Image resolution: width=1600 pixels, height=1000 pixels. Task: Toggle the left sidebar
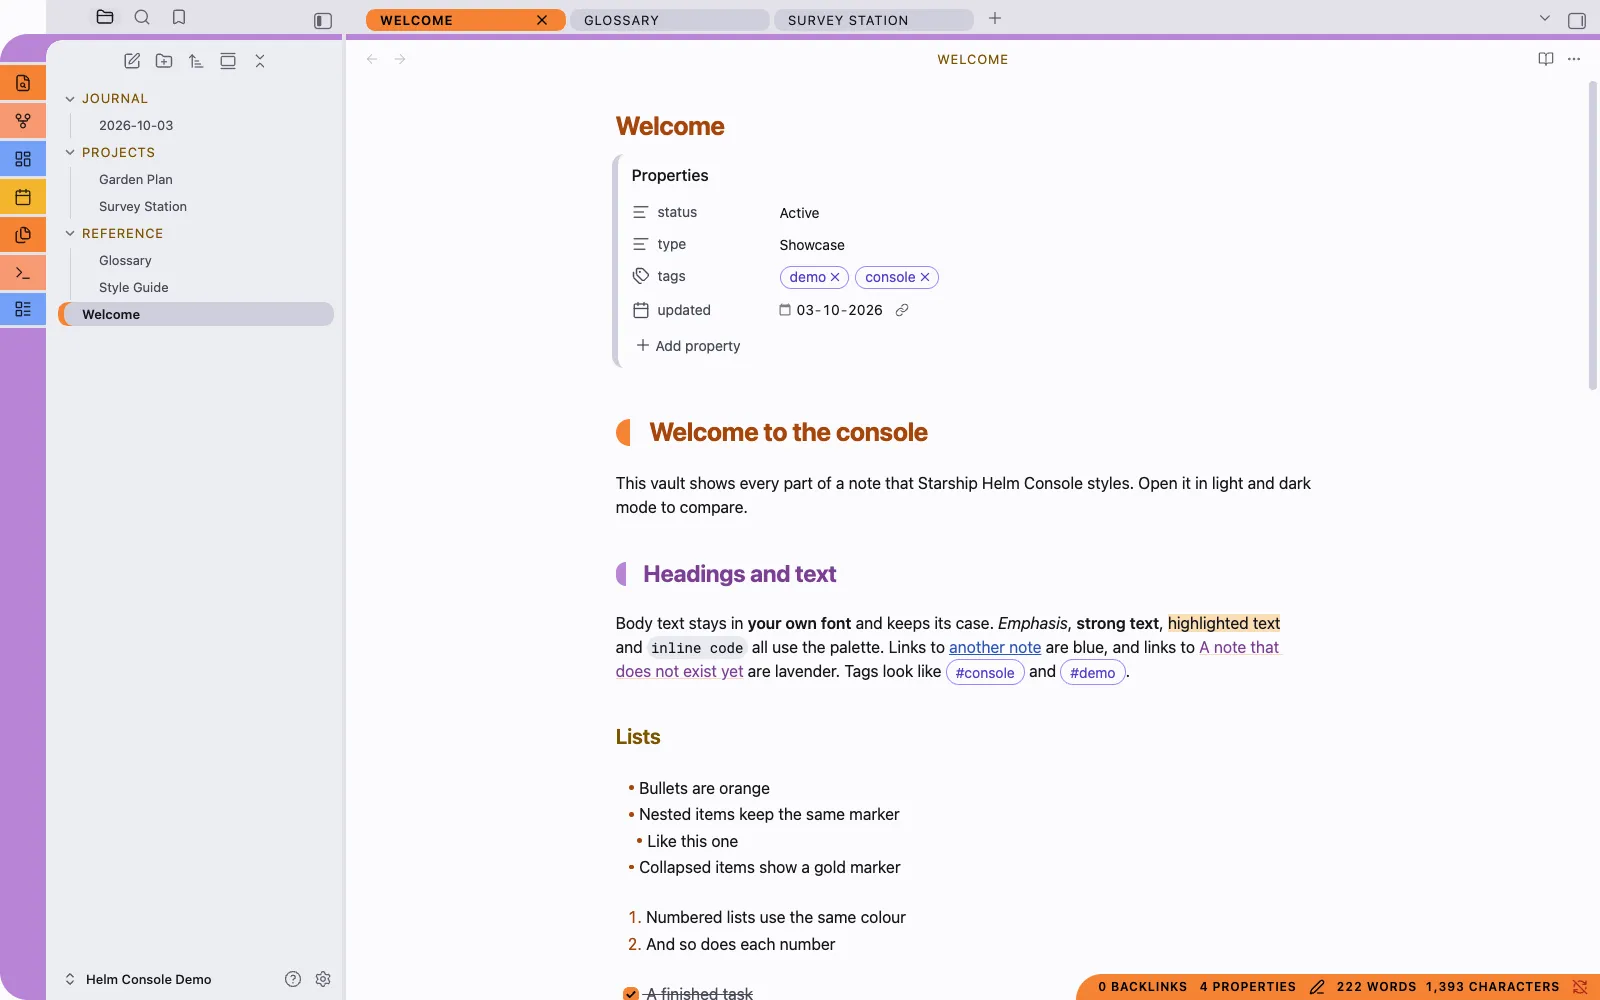click(x=323, y=21)
